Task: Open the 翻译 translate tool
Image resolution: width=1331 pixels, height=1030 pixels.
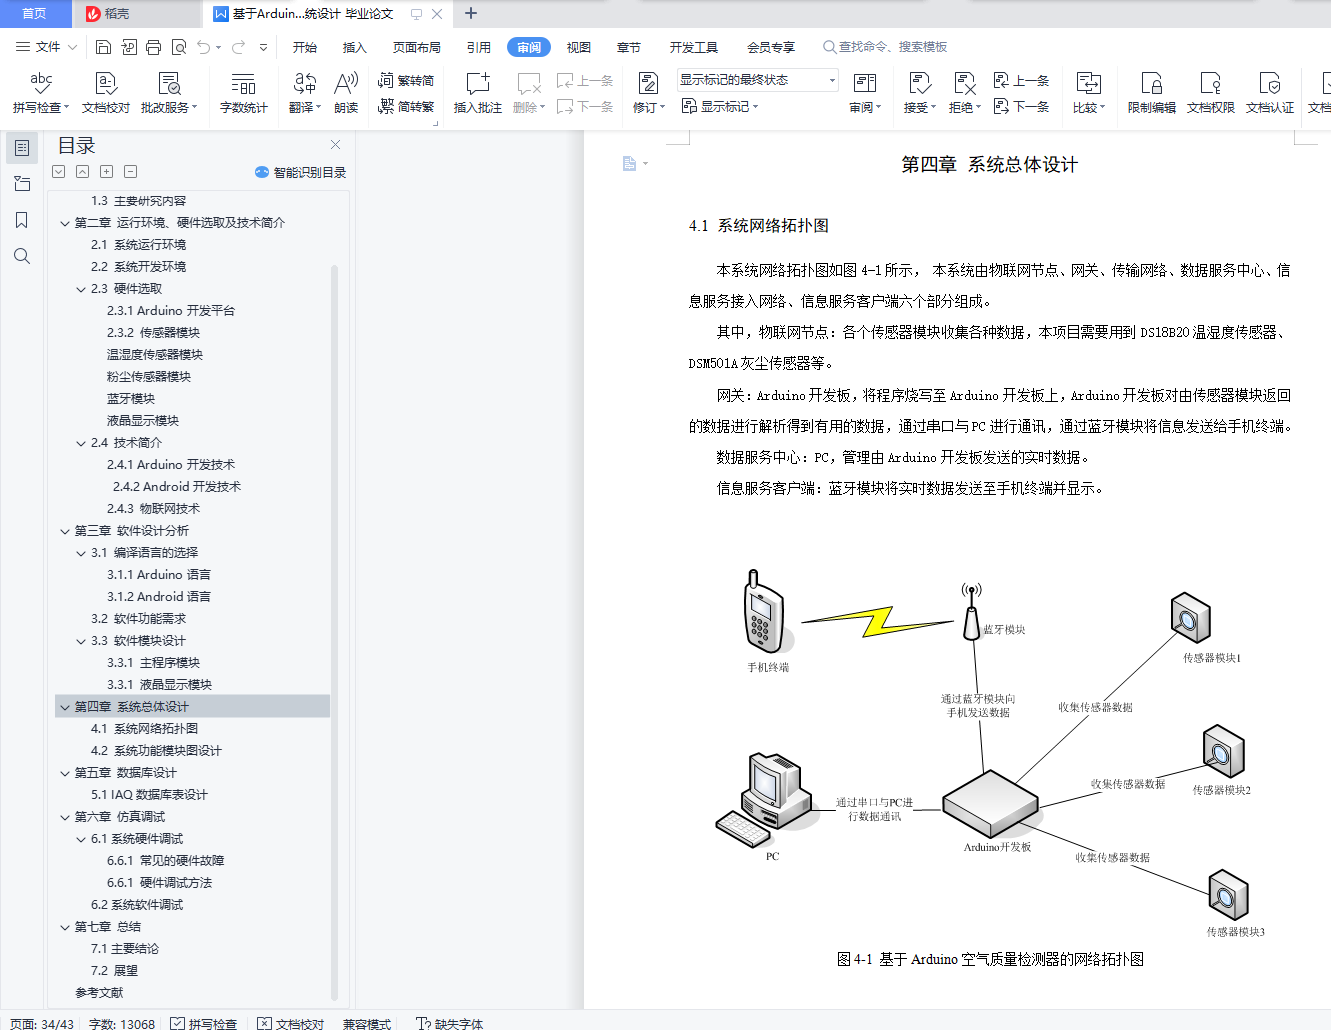Action: pos(305,92)
